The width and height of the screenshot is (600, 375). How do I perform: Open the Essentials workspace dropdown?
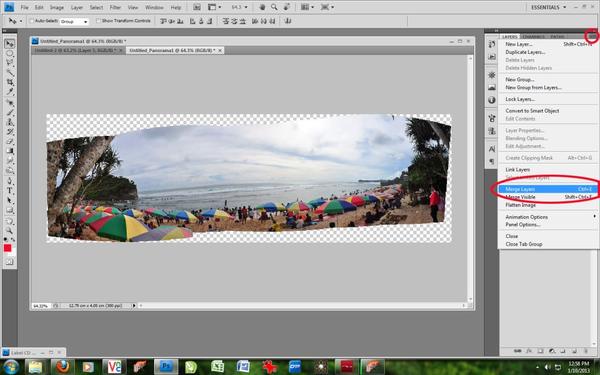(x=548, y=7)
